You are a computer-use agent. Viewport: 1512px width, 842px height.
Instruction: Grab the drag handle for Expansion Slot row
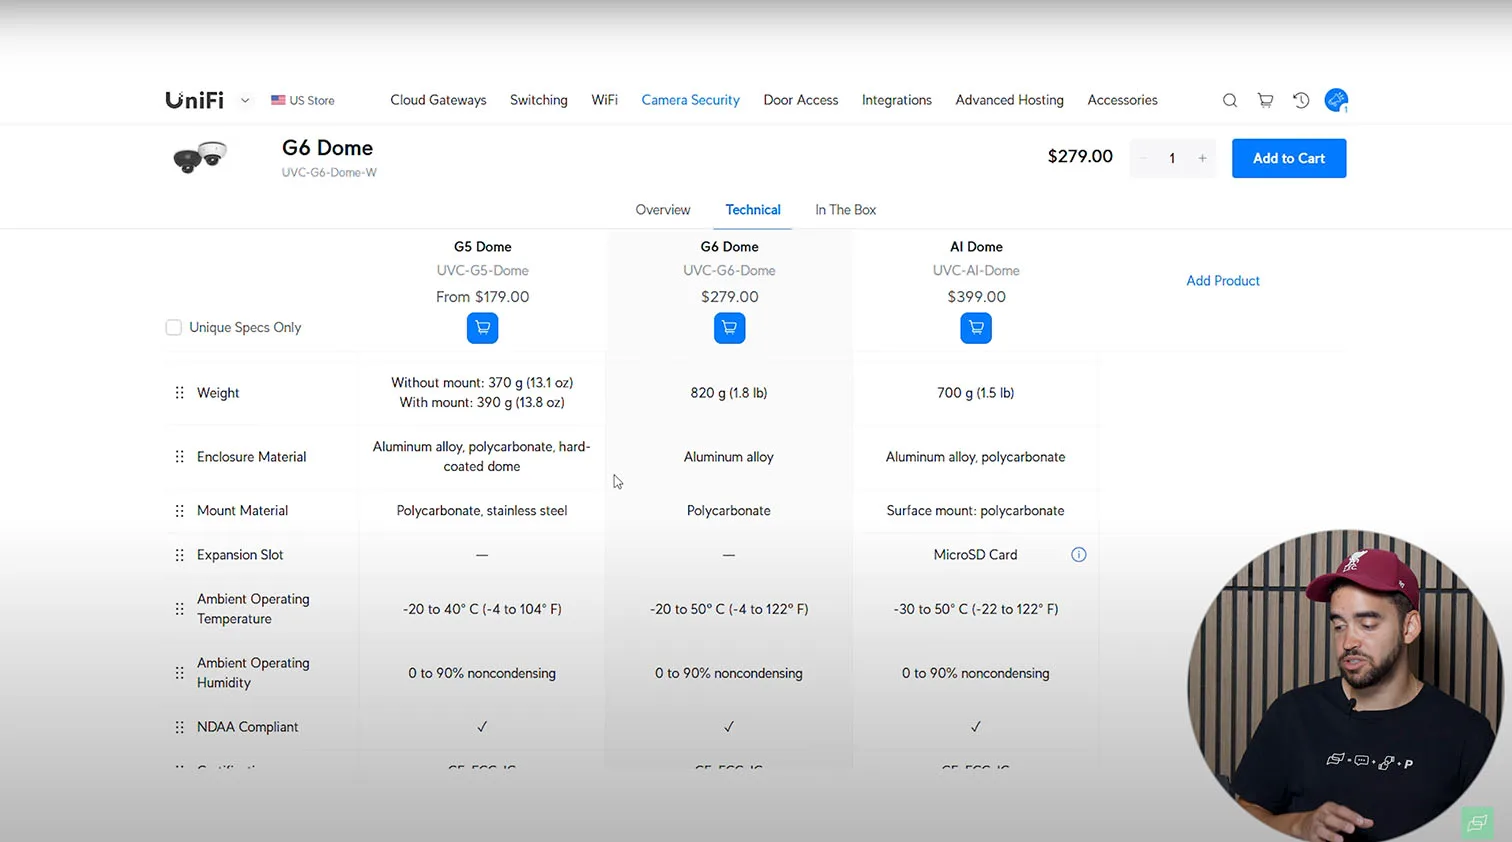(x=180, y=555)
